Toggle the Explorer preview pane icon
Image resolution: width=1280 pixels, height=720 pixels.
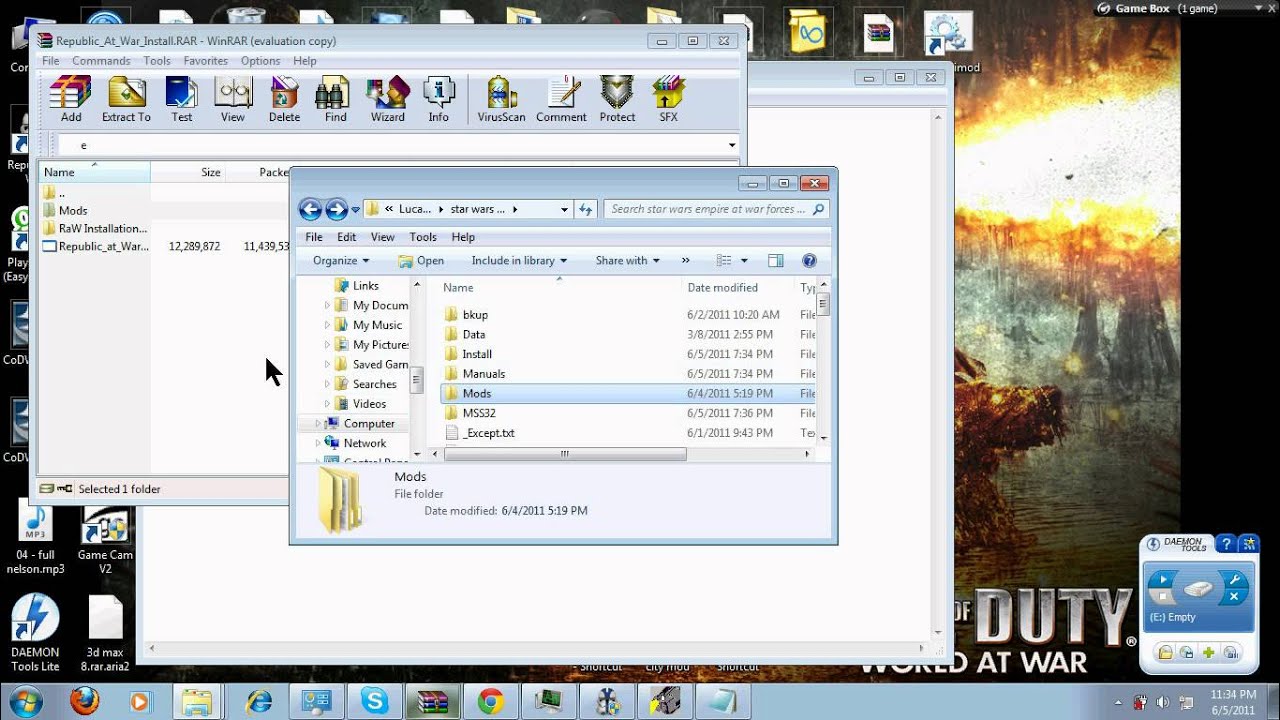tap(775, 261)
